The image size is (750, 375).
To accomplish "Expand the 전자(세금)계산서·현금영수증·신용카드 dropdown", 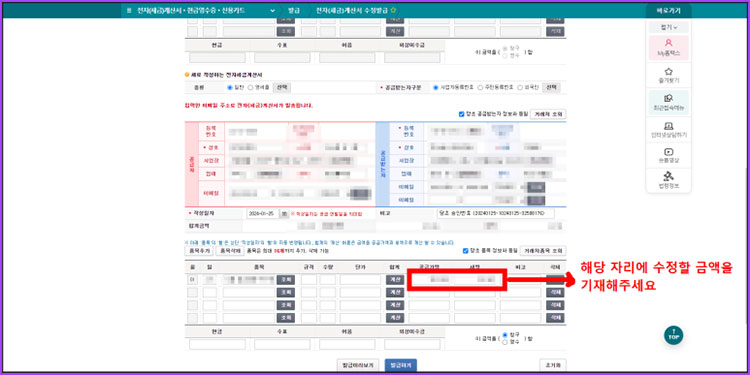I will tap(273, 10).
